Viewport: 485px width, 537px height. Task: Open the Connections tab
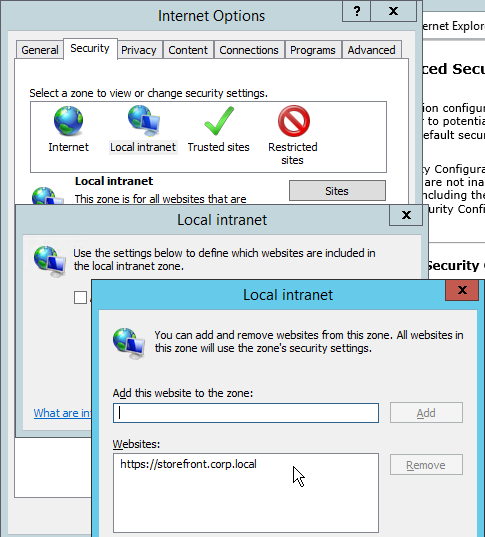[249, 50]
